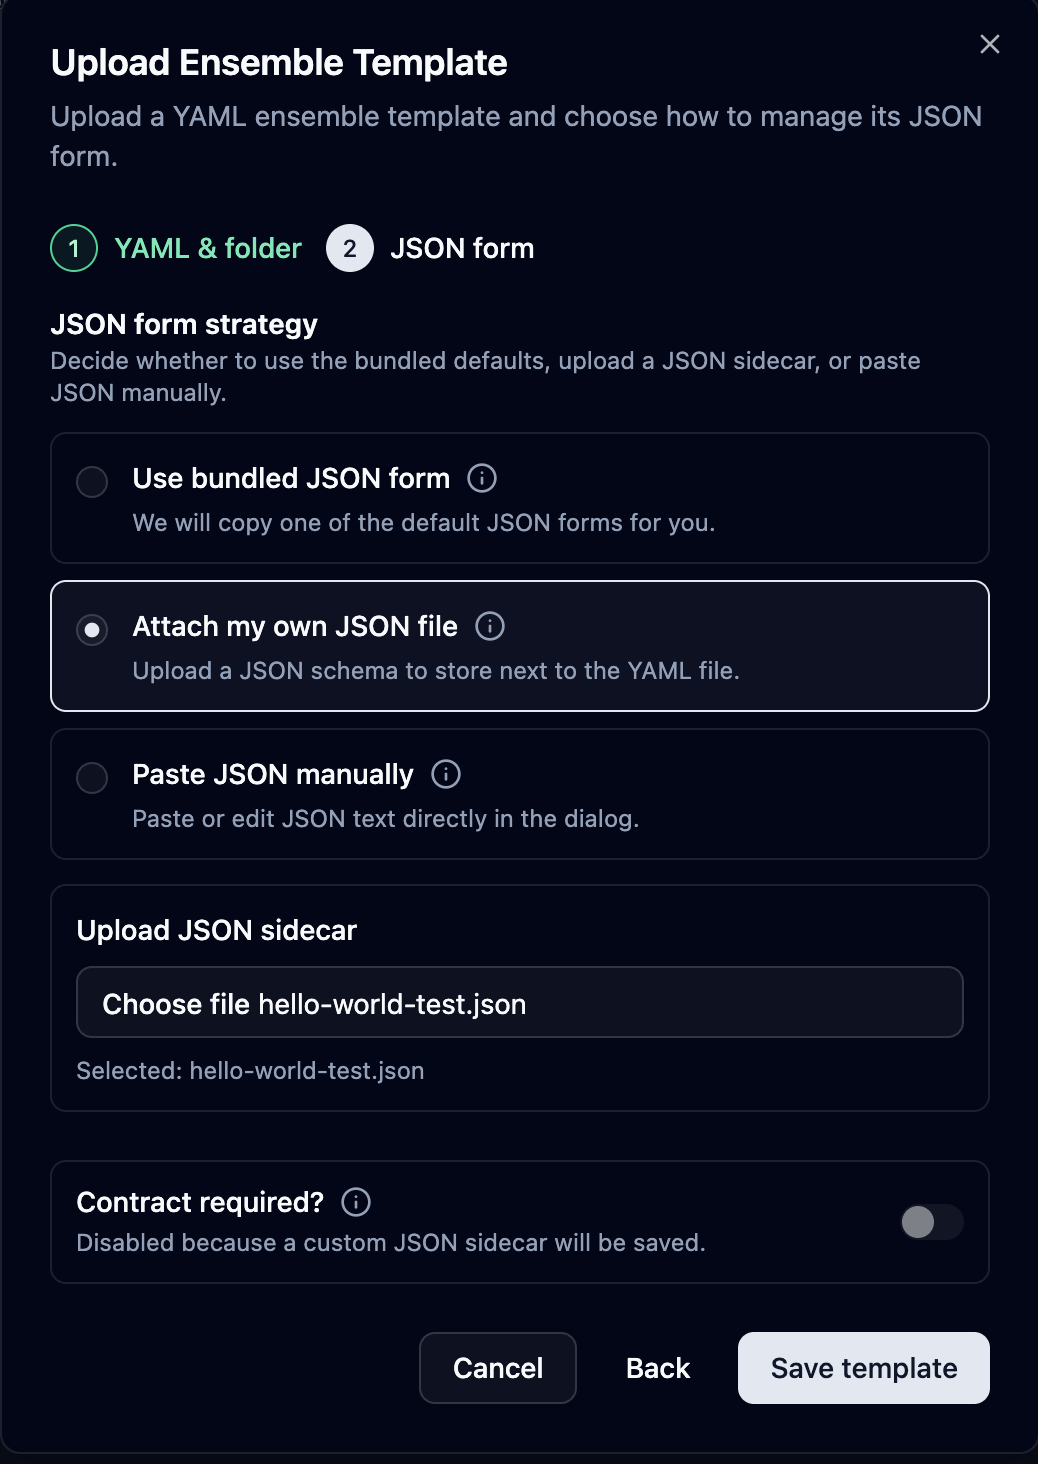Select the Use bundled JSON form radio button
Viewport: 1038px width, 1464px height.
pos(92,482)
